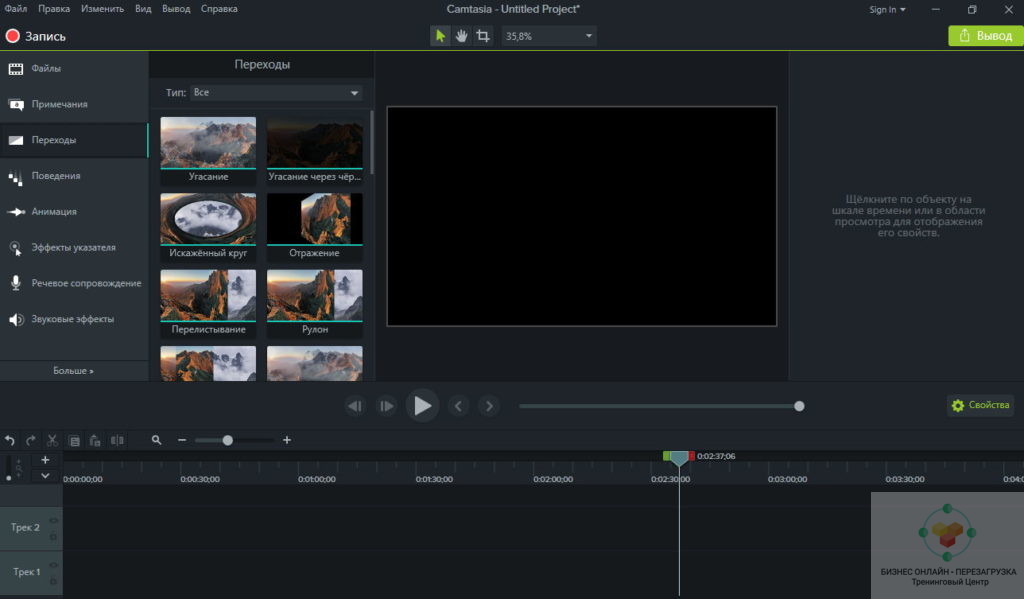Toggle visibility eye on Трек 2
The height and width of the screenshot is (599, 1024).
[x=54, y=520]
